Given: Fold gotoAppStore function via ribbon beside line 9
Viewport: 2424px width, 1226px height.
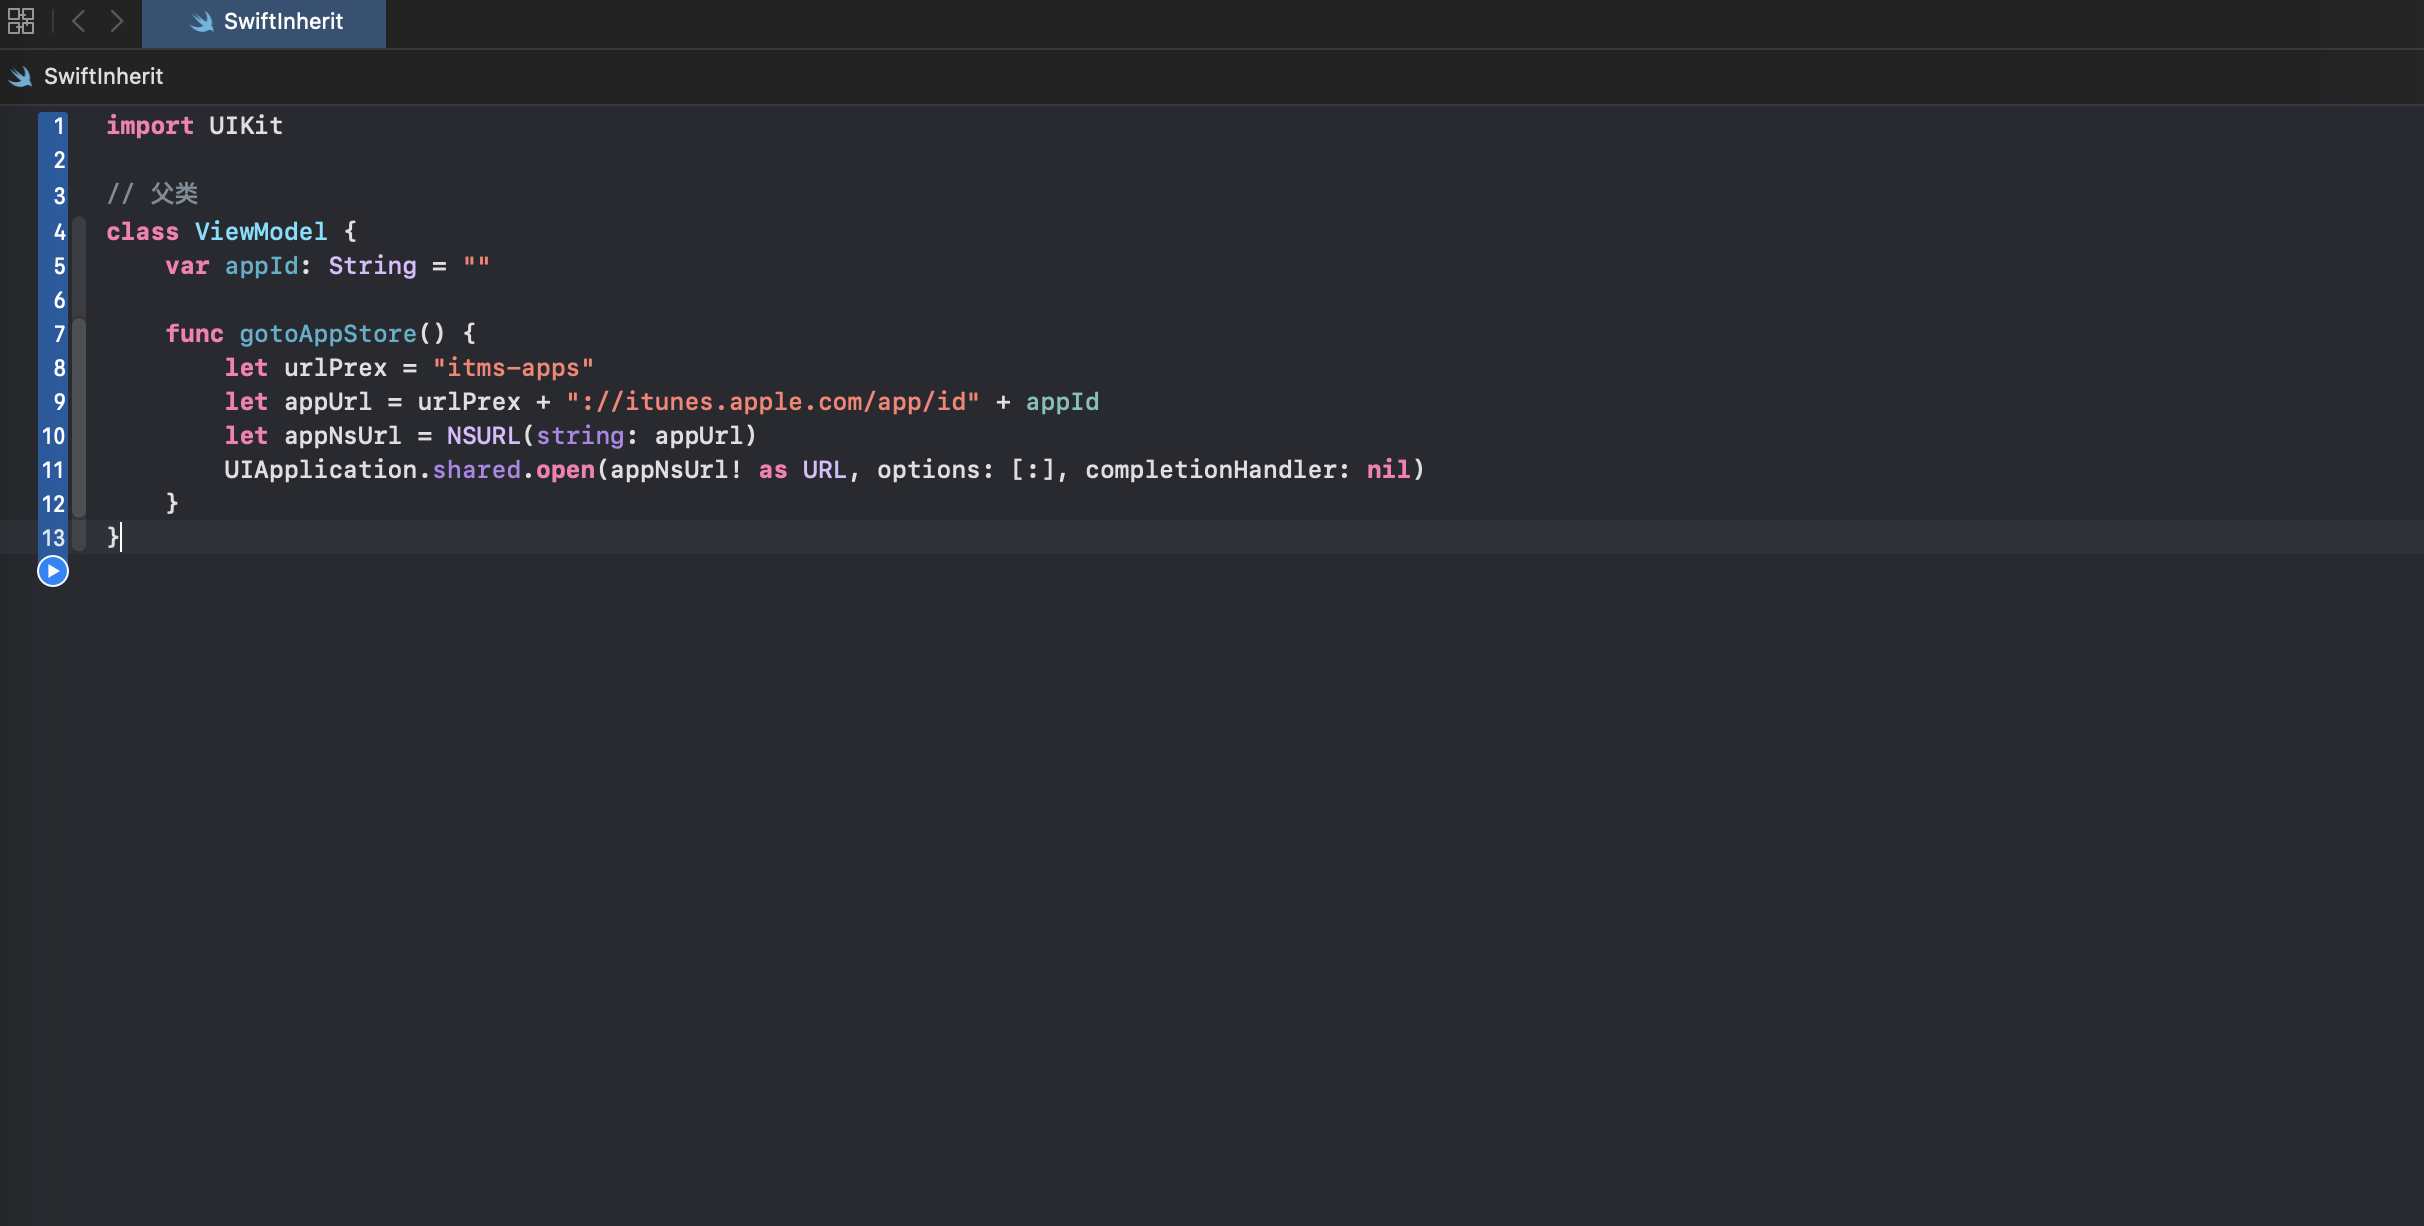Looking at the screenshot, I should pyautogui.click(x=79, y=402).
